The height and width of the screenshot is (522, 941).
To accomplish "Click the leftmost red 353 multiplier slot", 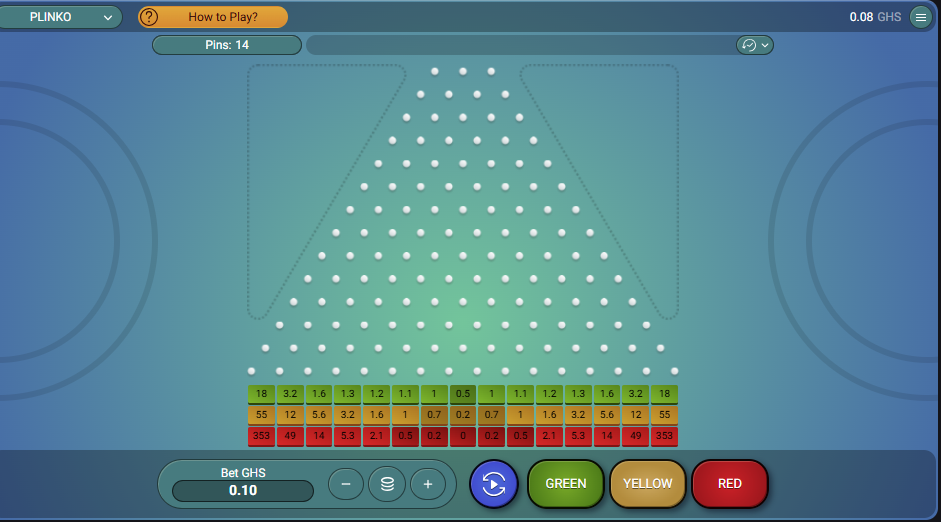I will pyautogui.click(x=261, y=436).
